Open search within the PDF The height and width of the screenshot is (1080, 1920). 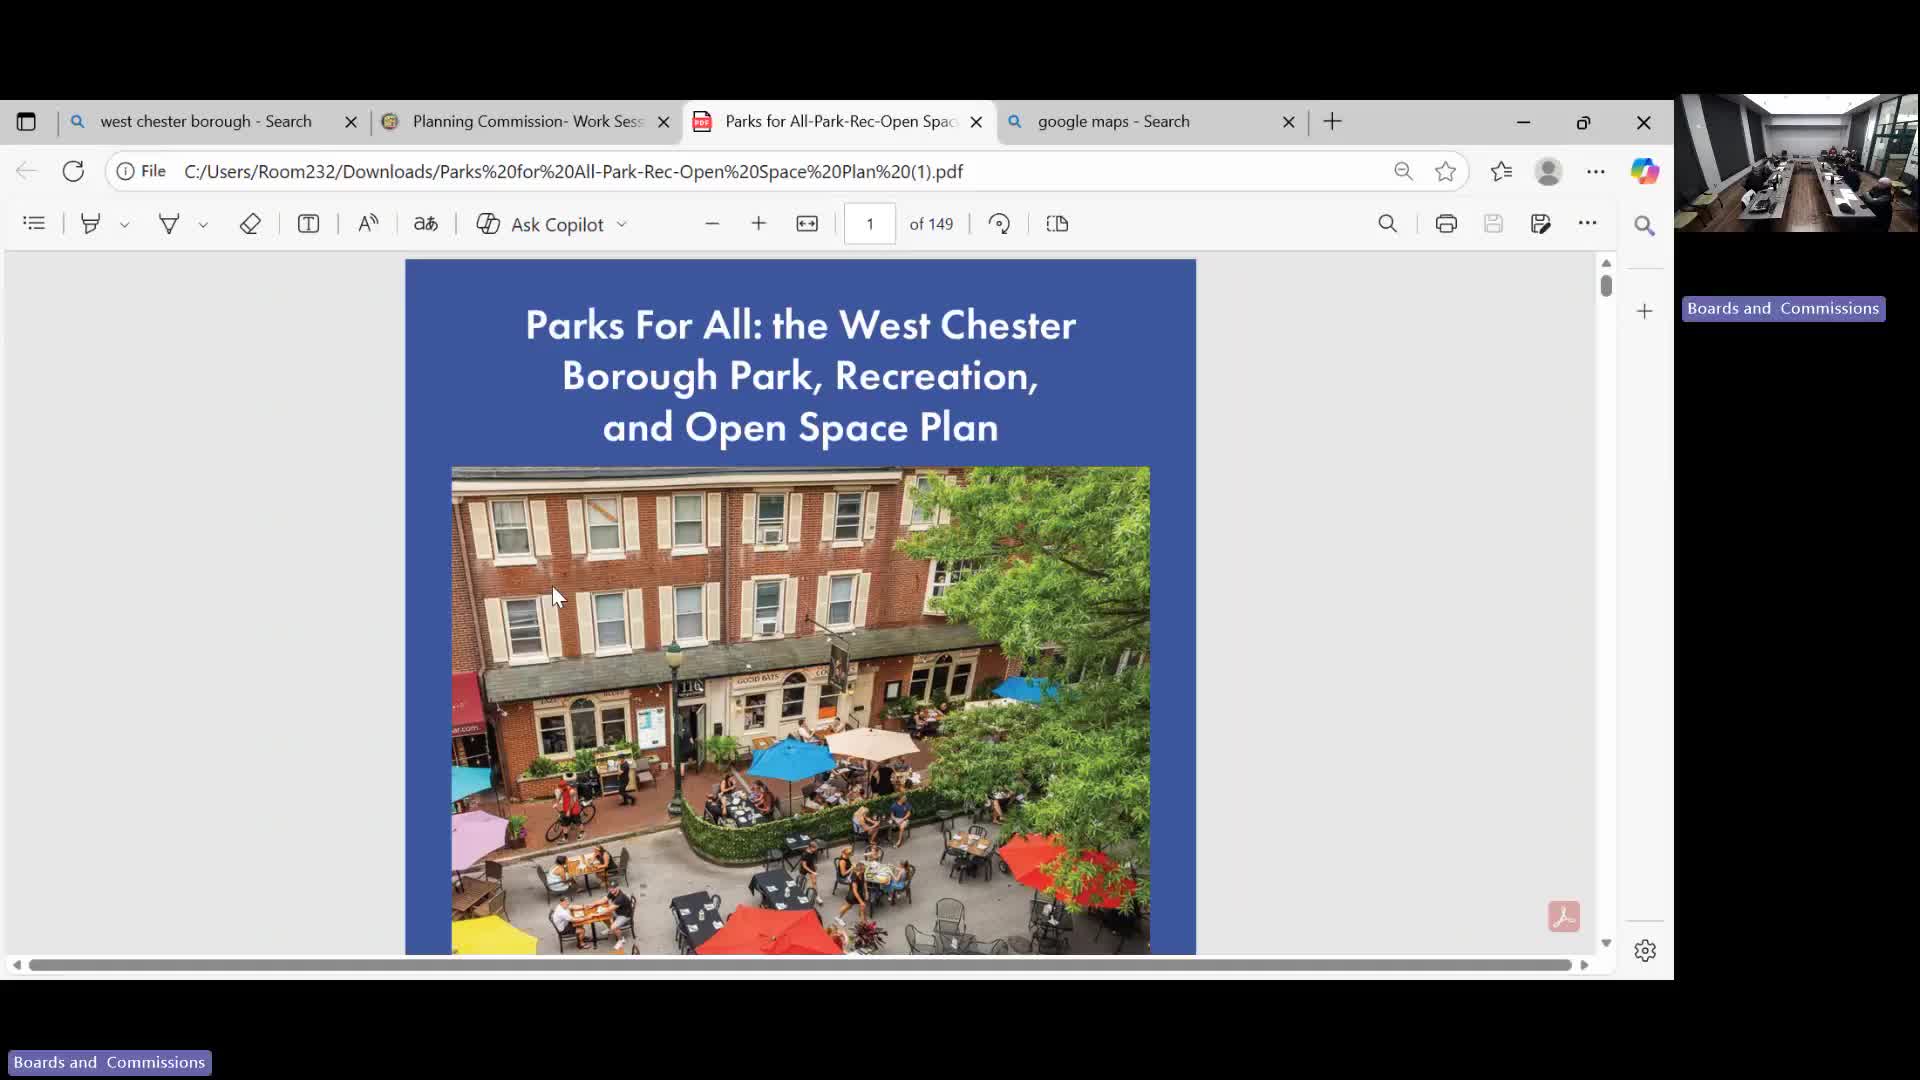pos(1388,223)
